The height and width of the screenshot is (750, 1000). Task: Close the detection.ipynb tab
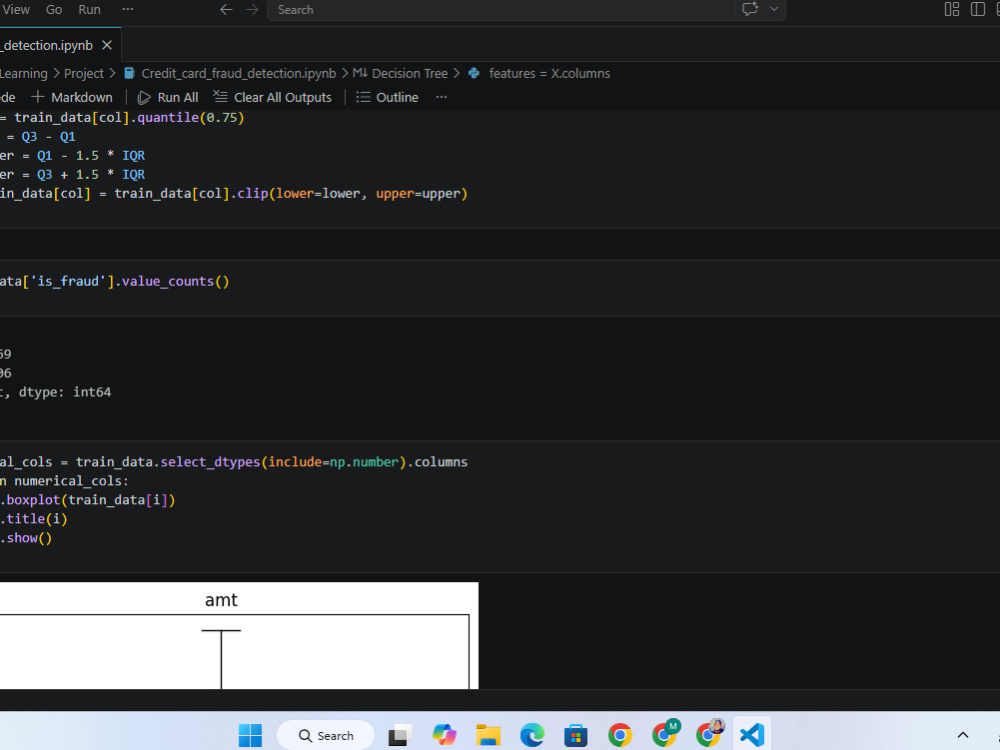(107, 45)
